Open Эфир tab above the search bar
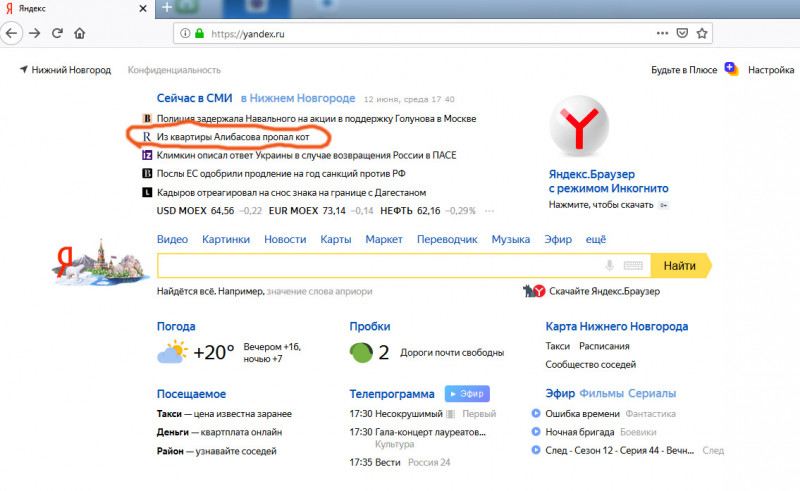 pos(558,239)
